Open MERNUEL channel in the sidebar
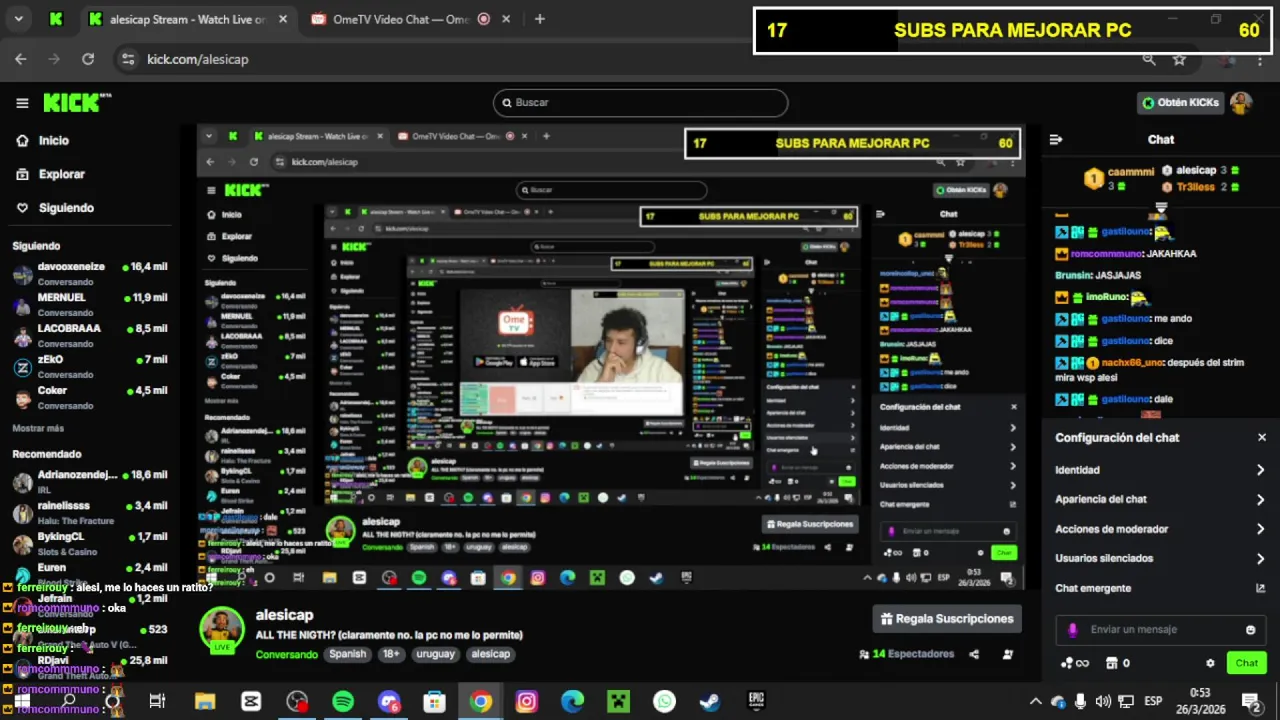The image size is (1280, 720). point(90,305)
